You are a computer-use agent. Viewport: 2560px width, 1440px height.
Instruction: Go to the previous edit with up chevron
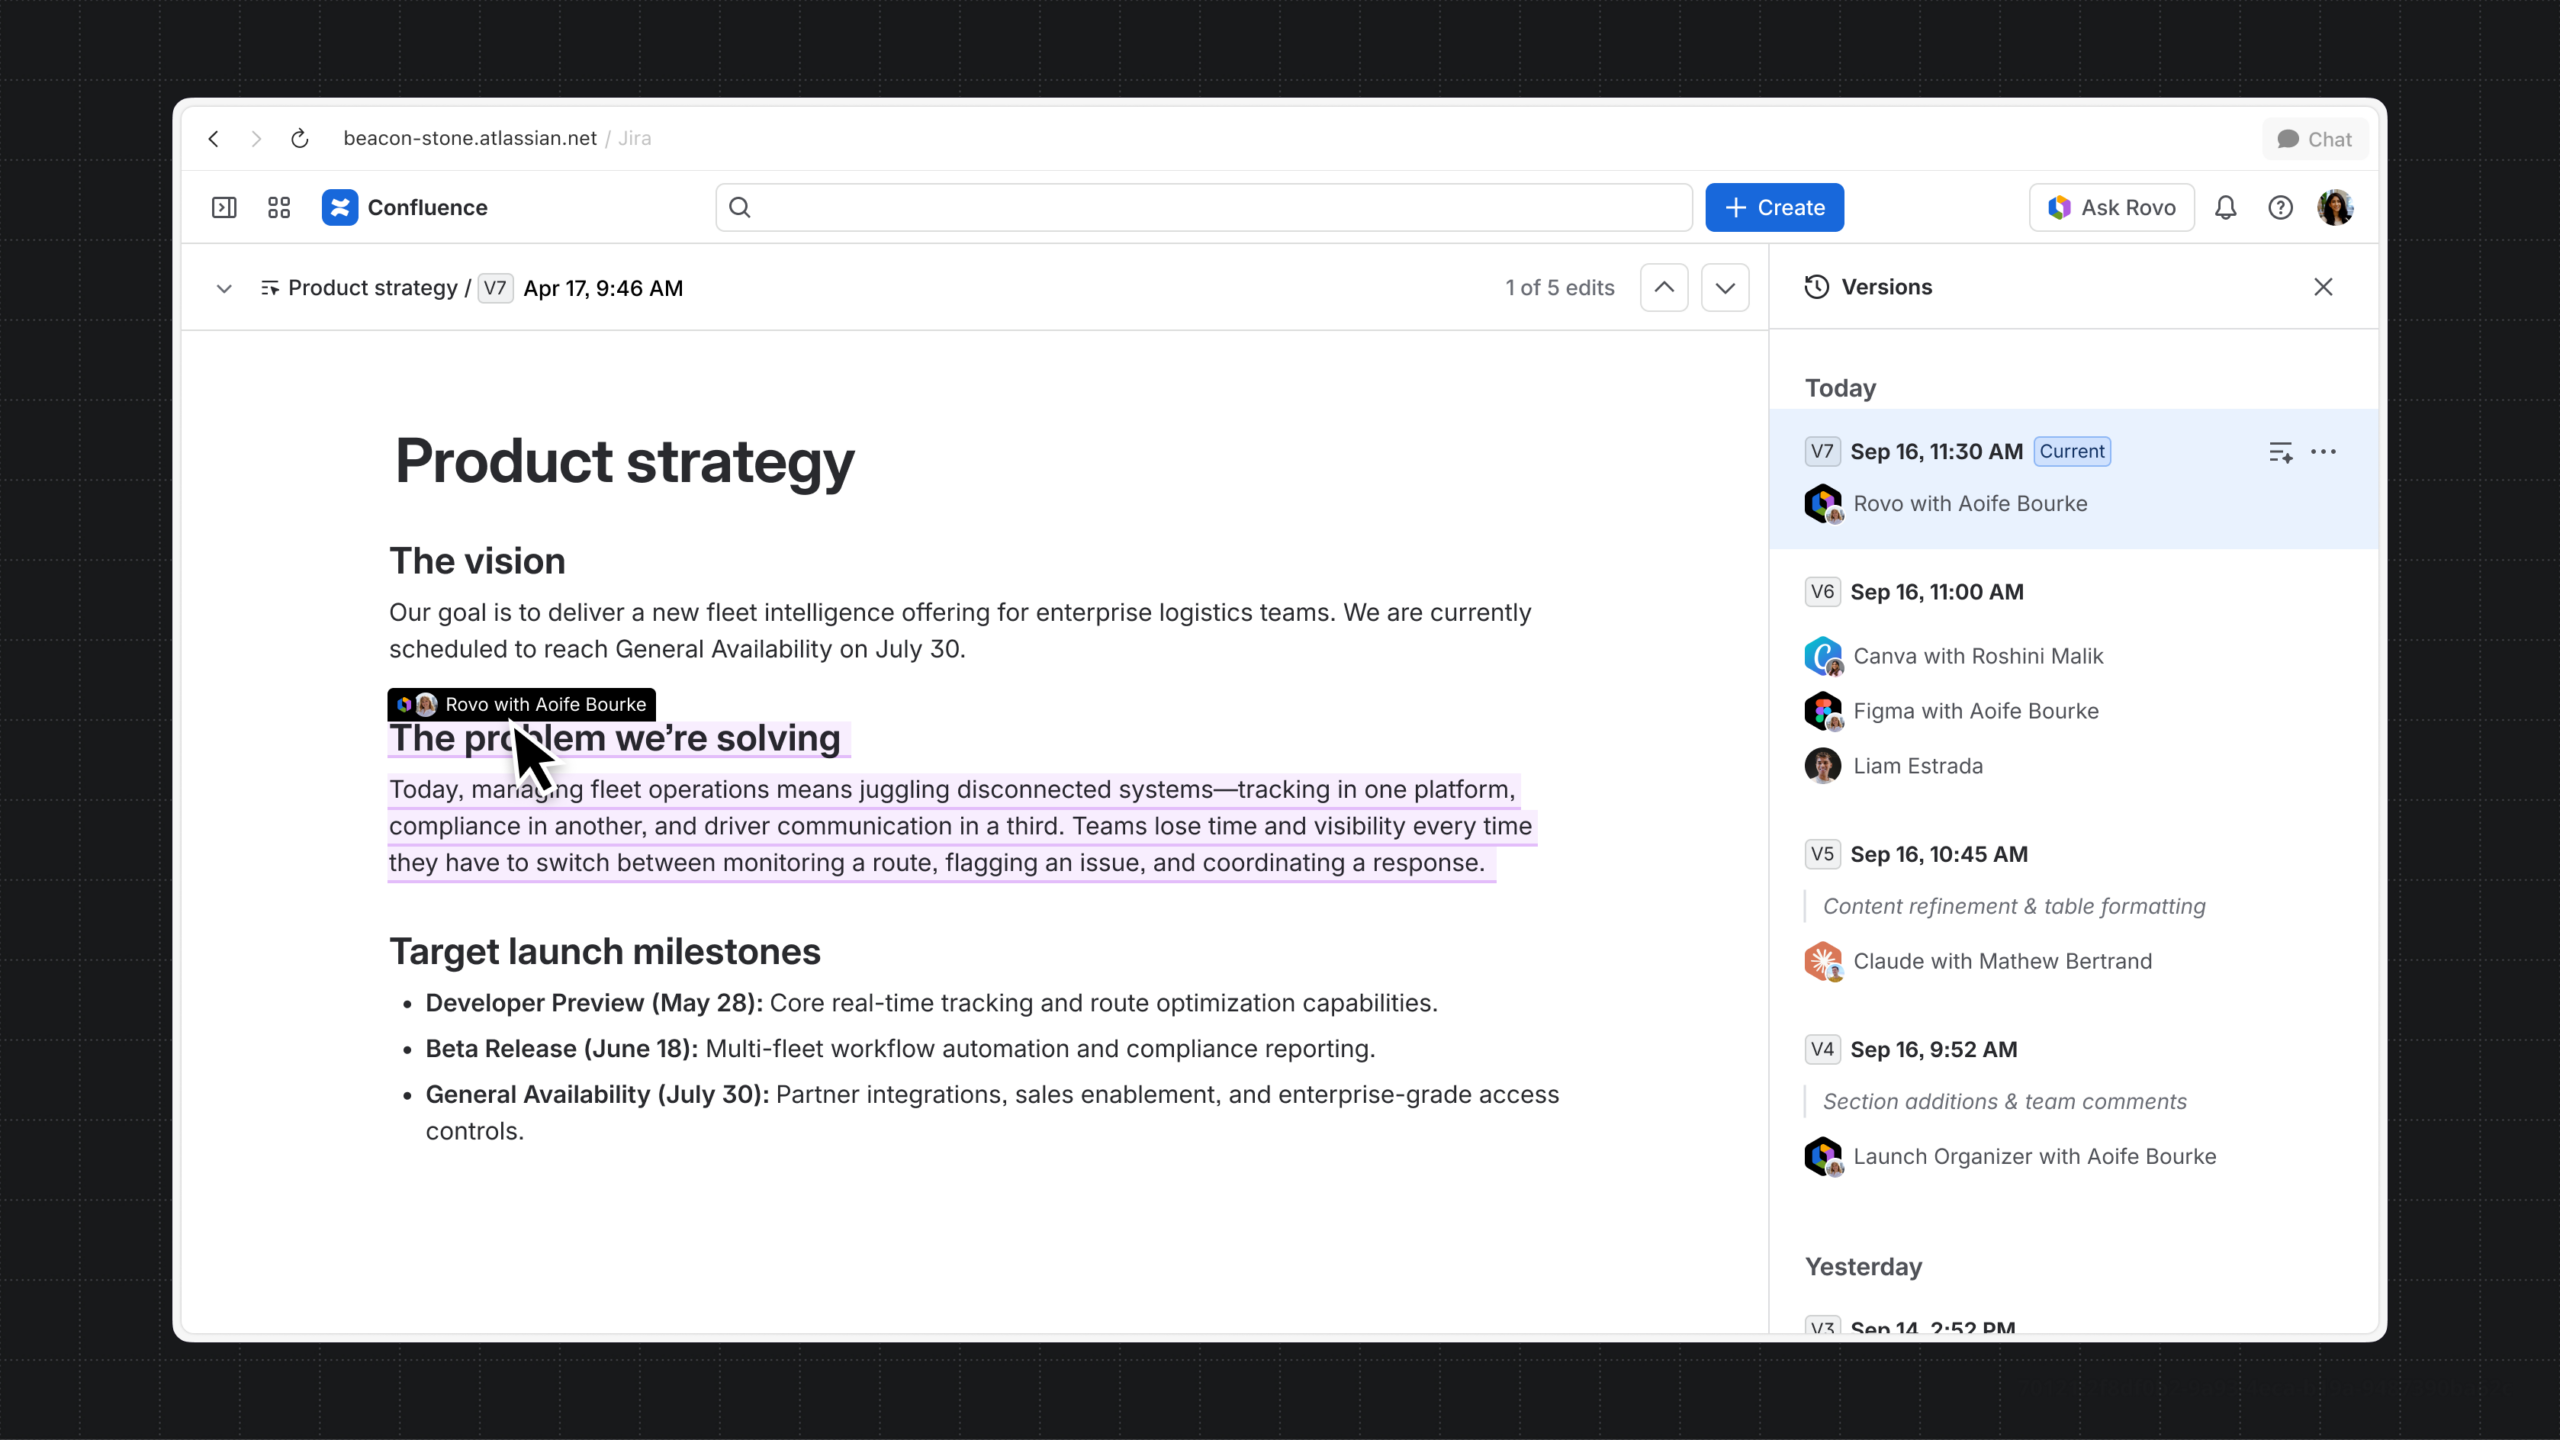click(1664, 288)
